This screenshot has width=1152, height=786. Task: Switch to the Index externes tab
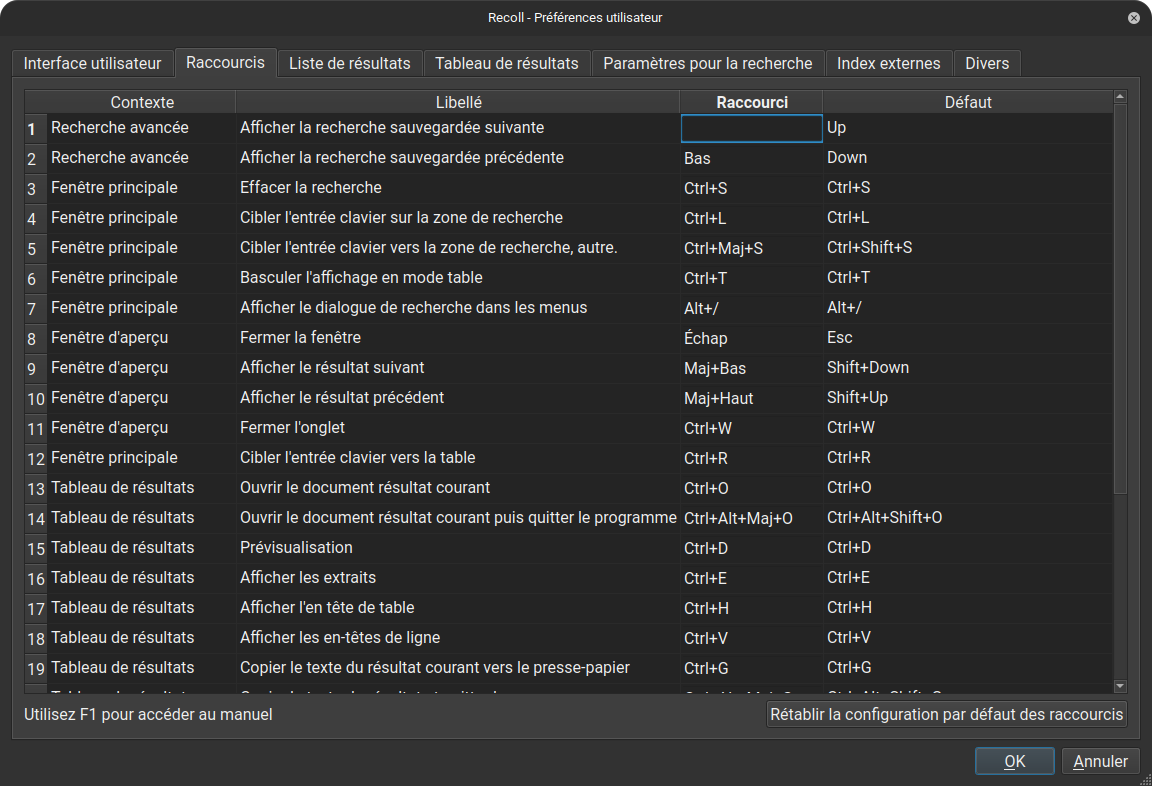[x=888, y=63]
